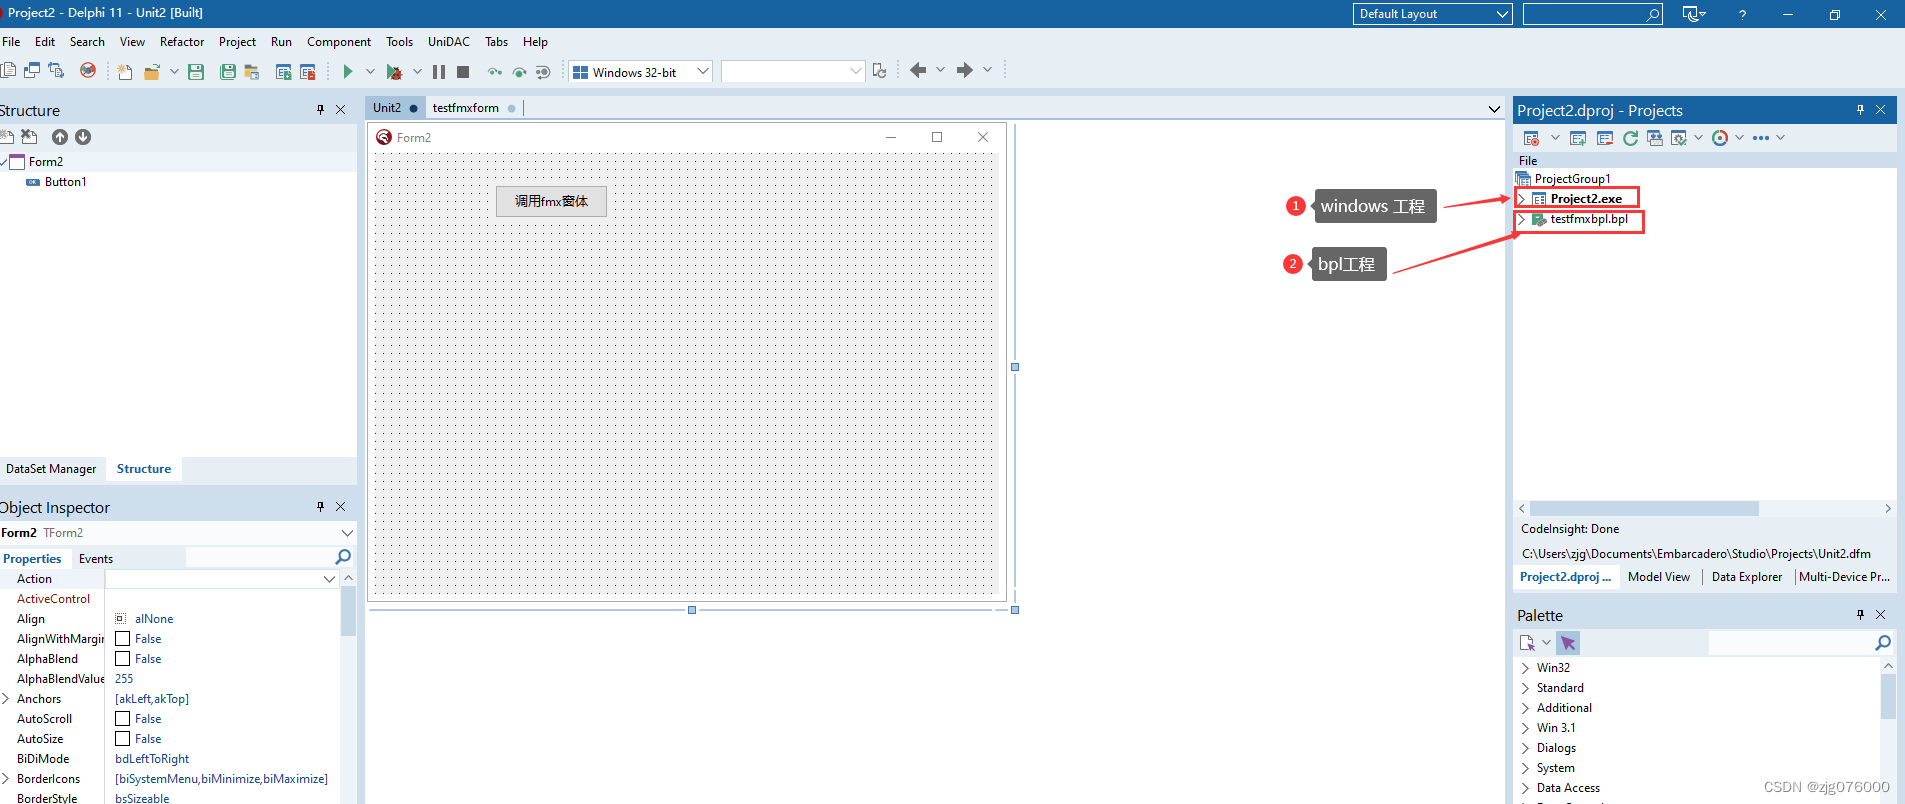Pin the Structure panel
Screen dimensions: 1905x804
point(320,110)
